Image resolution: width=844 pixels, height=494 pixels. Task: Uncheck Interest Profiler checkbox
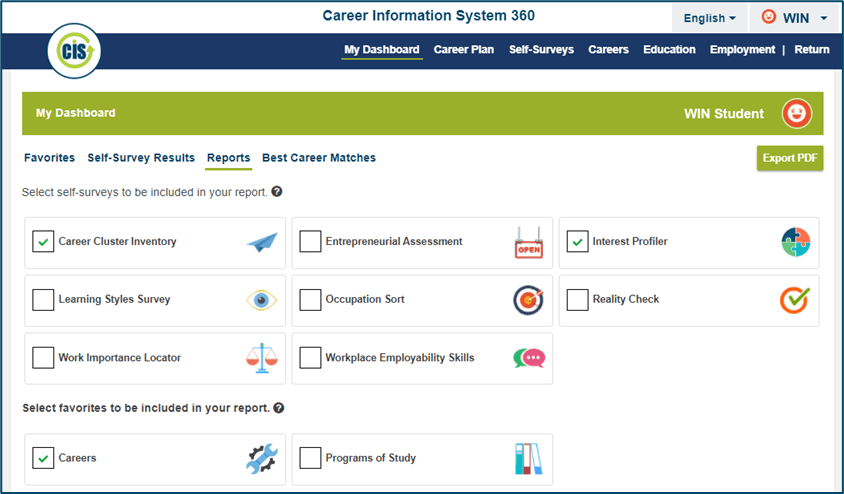click(578, 242)
